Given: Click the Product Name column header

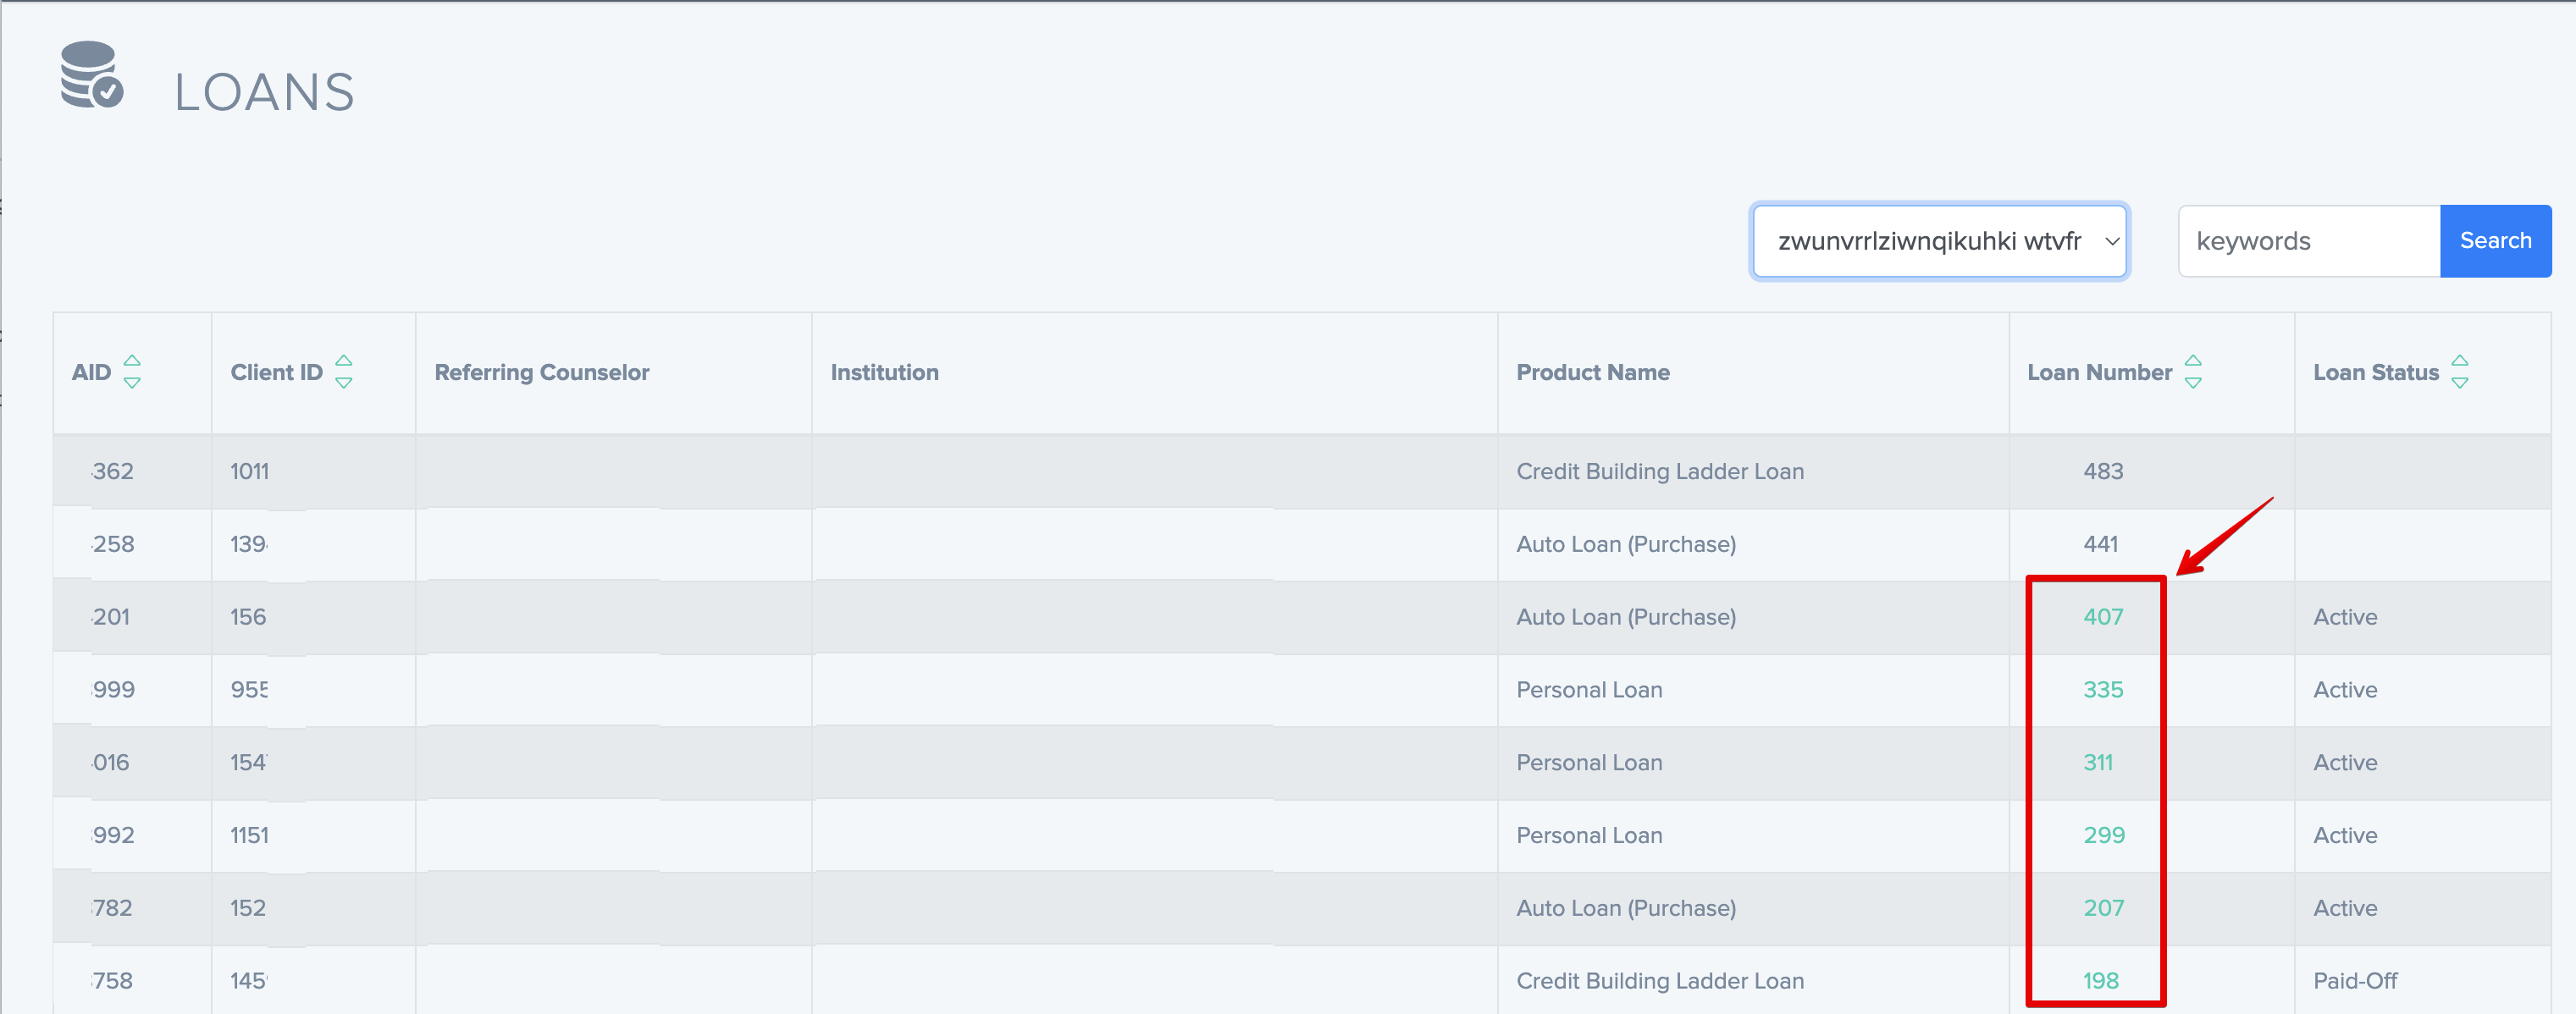Looking at the screenshot, I should tap(1592, 372).
